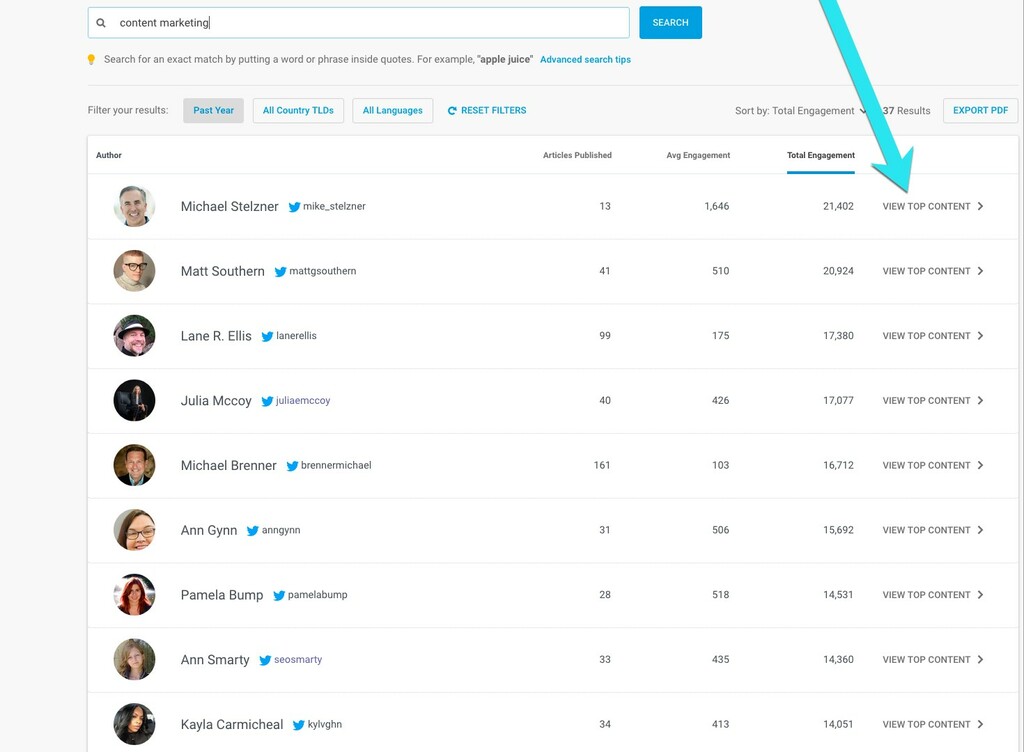Image resolution: width=1024 pixels, height=752 pixels.
Task: Export results with Export PDF button
Action: [980, 111]
